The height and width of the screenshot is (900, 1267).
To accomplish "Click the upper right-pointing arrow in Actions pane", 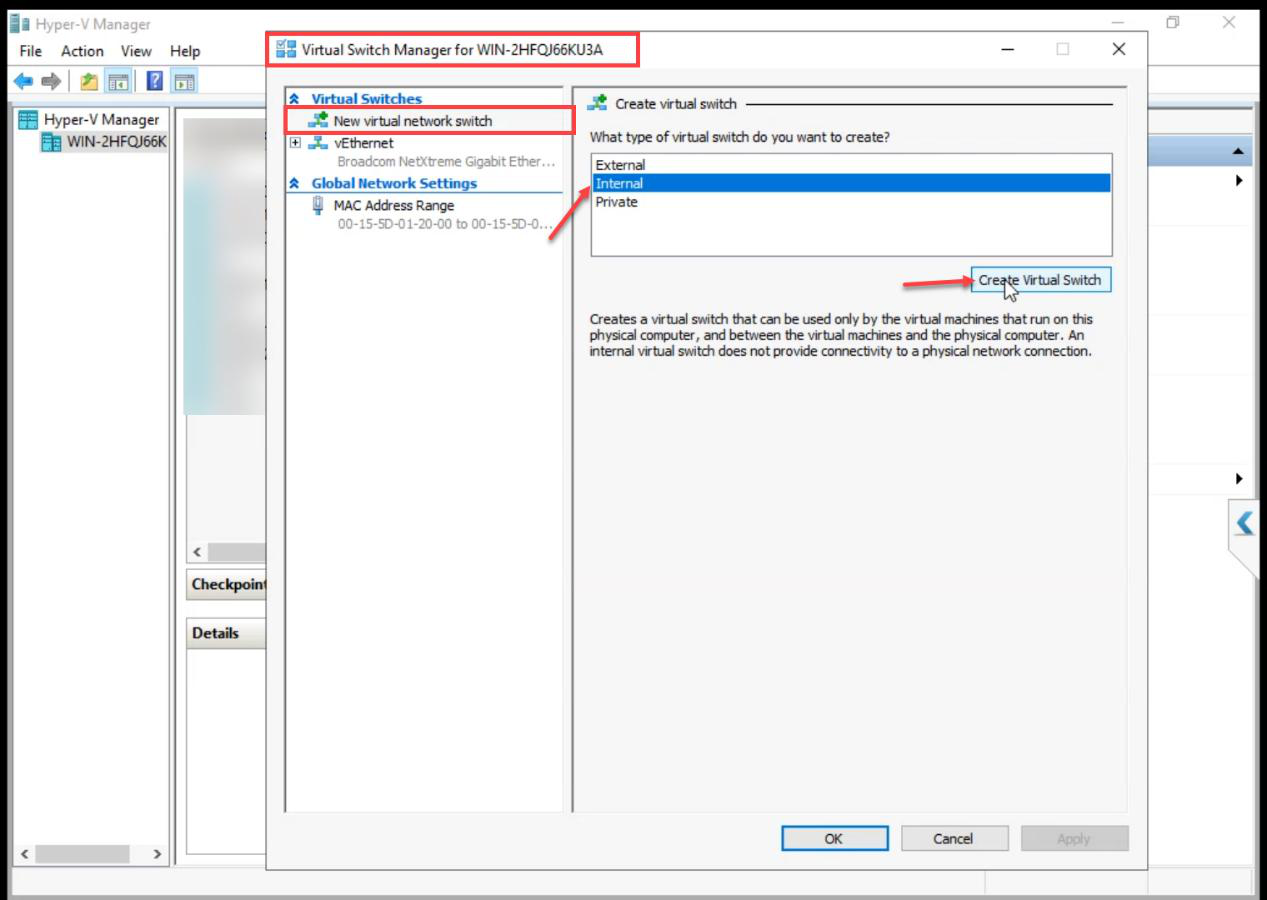I will (1239, 181).
